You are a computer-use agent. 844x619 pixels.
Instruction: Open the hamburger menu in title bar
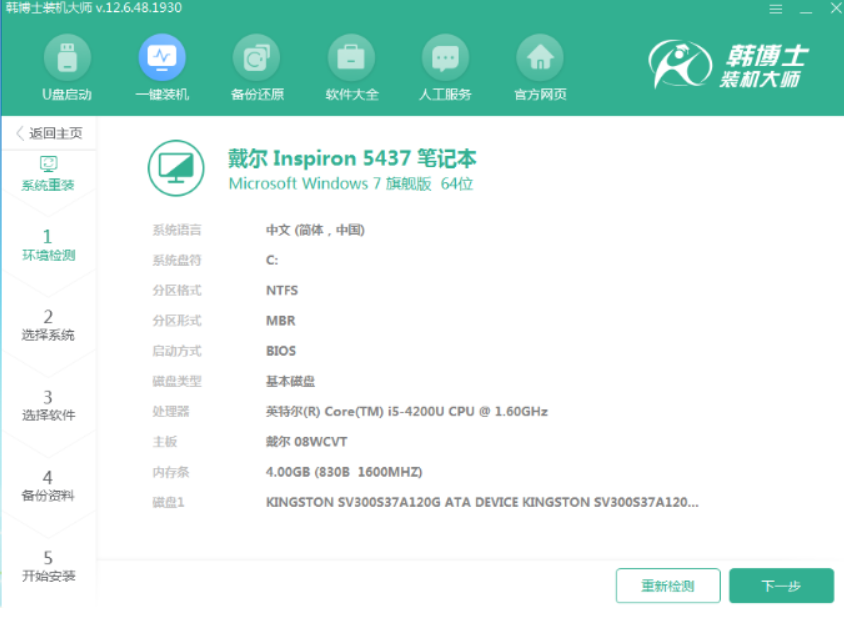[x=775, y=9]
